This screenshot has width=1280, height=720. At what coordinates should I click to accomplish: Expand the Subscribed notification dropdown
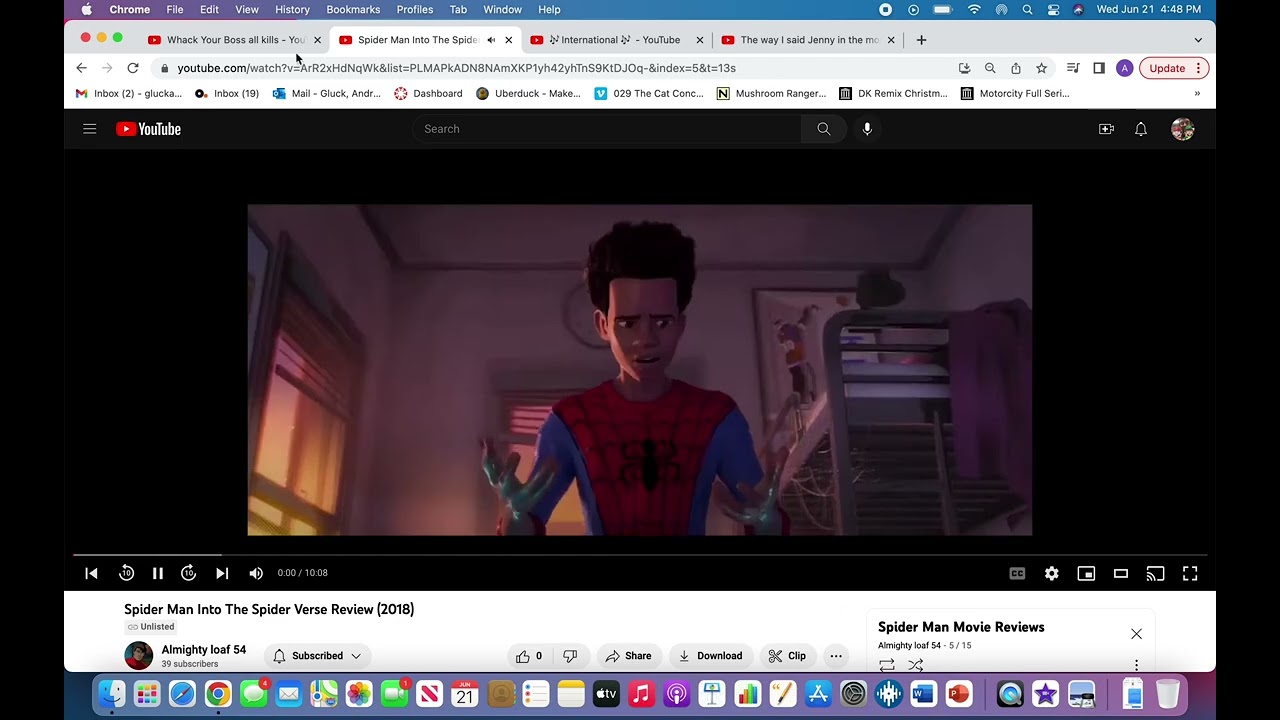(317, 656)
